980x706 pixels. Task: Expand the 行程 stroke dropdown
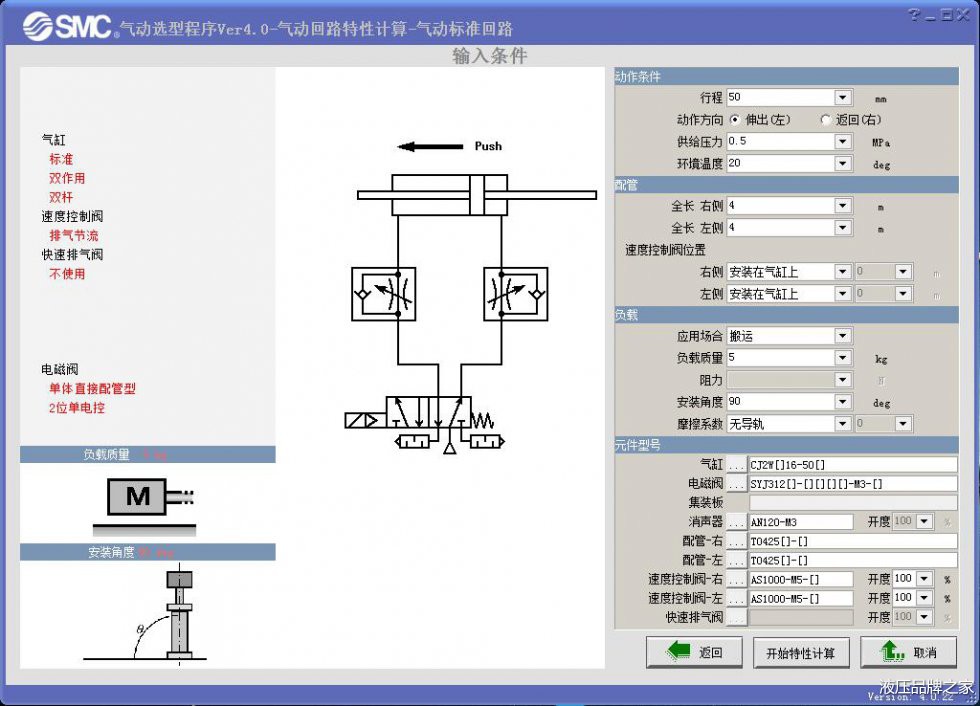click(x=843, y=98)
